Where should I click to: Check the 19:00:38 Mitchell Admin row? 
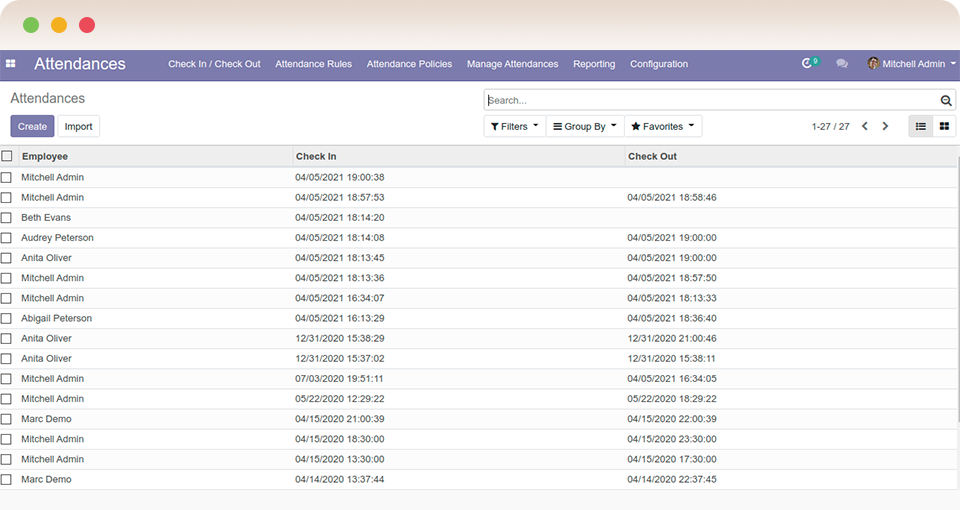[6, 178]
